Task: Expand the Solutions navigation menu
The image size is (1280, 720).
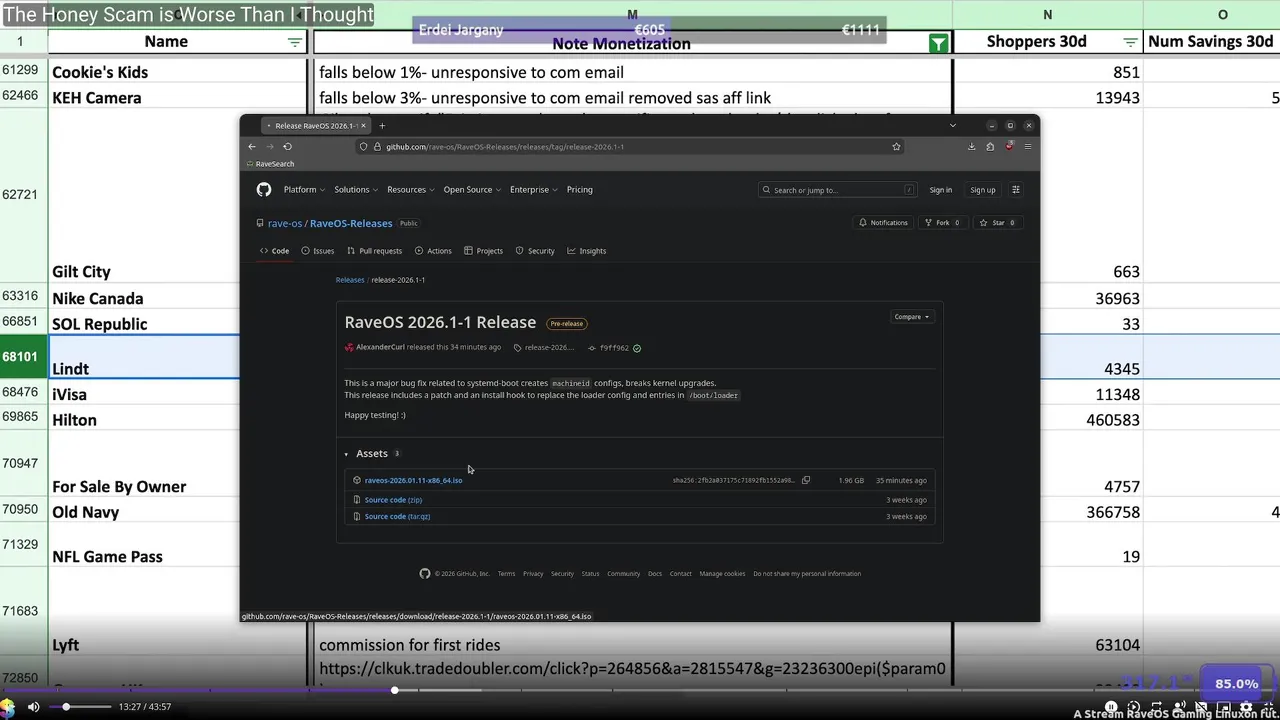Action: coord(356,189)
